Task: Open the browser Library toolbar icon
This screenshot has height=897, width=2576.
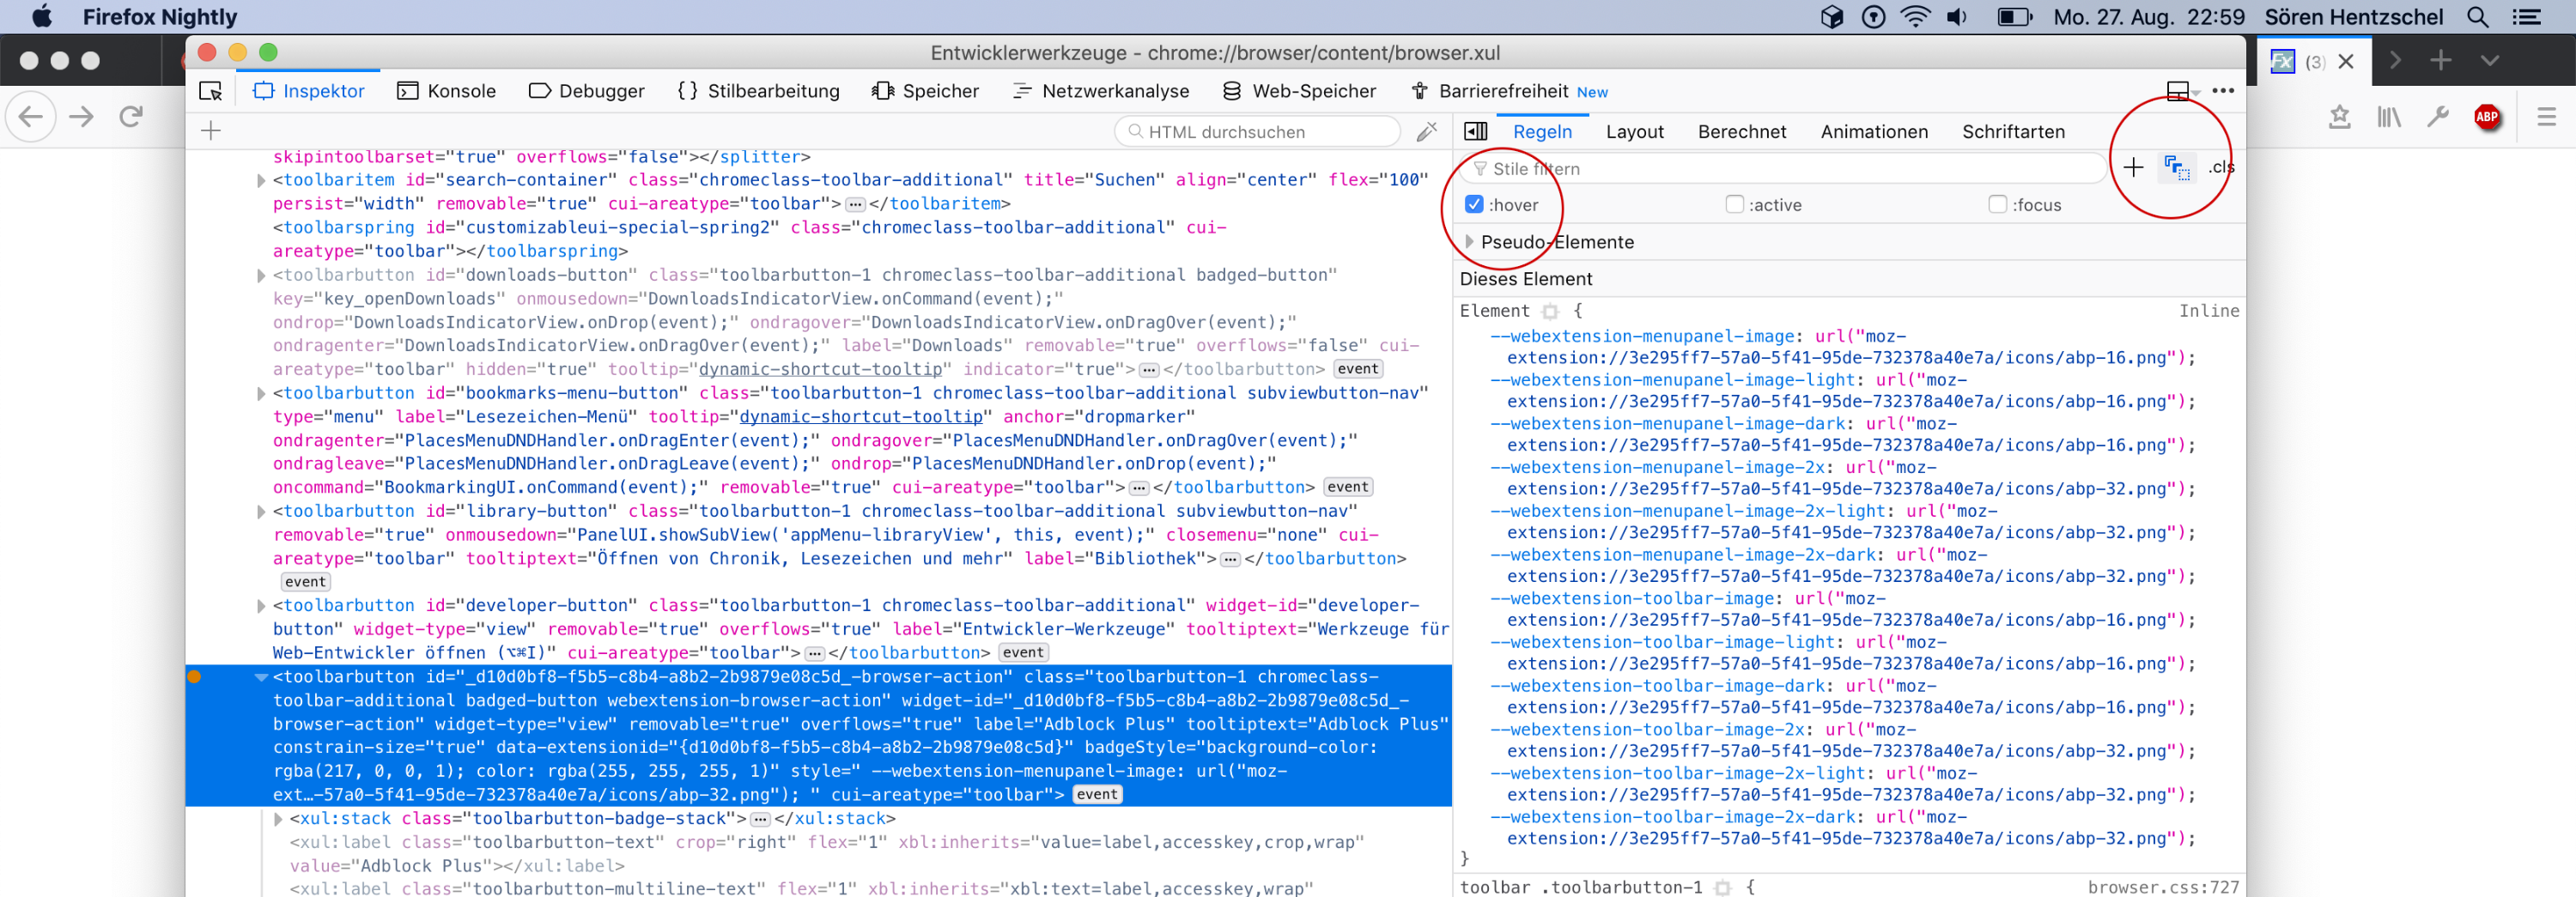Action: tap(2389, 117)
